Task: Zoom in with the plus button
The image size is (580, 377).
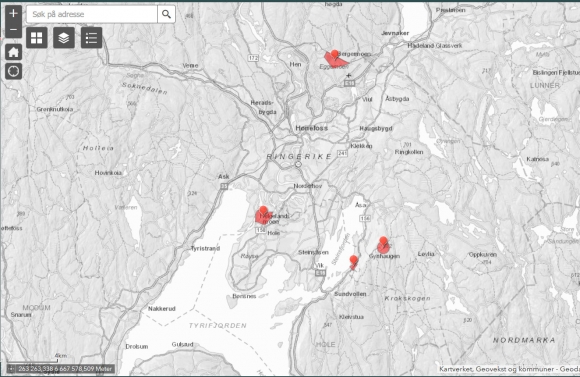Action: tap(13, 14)
